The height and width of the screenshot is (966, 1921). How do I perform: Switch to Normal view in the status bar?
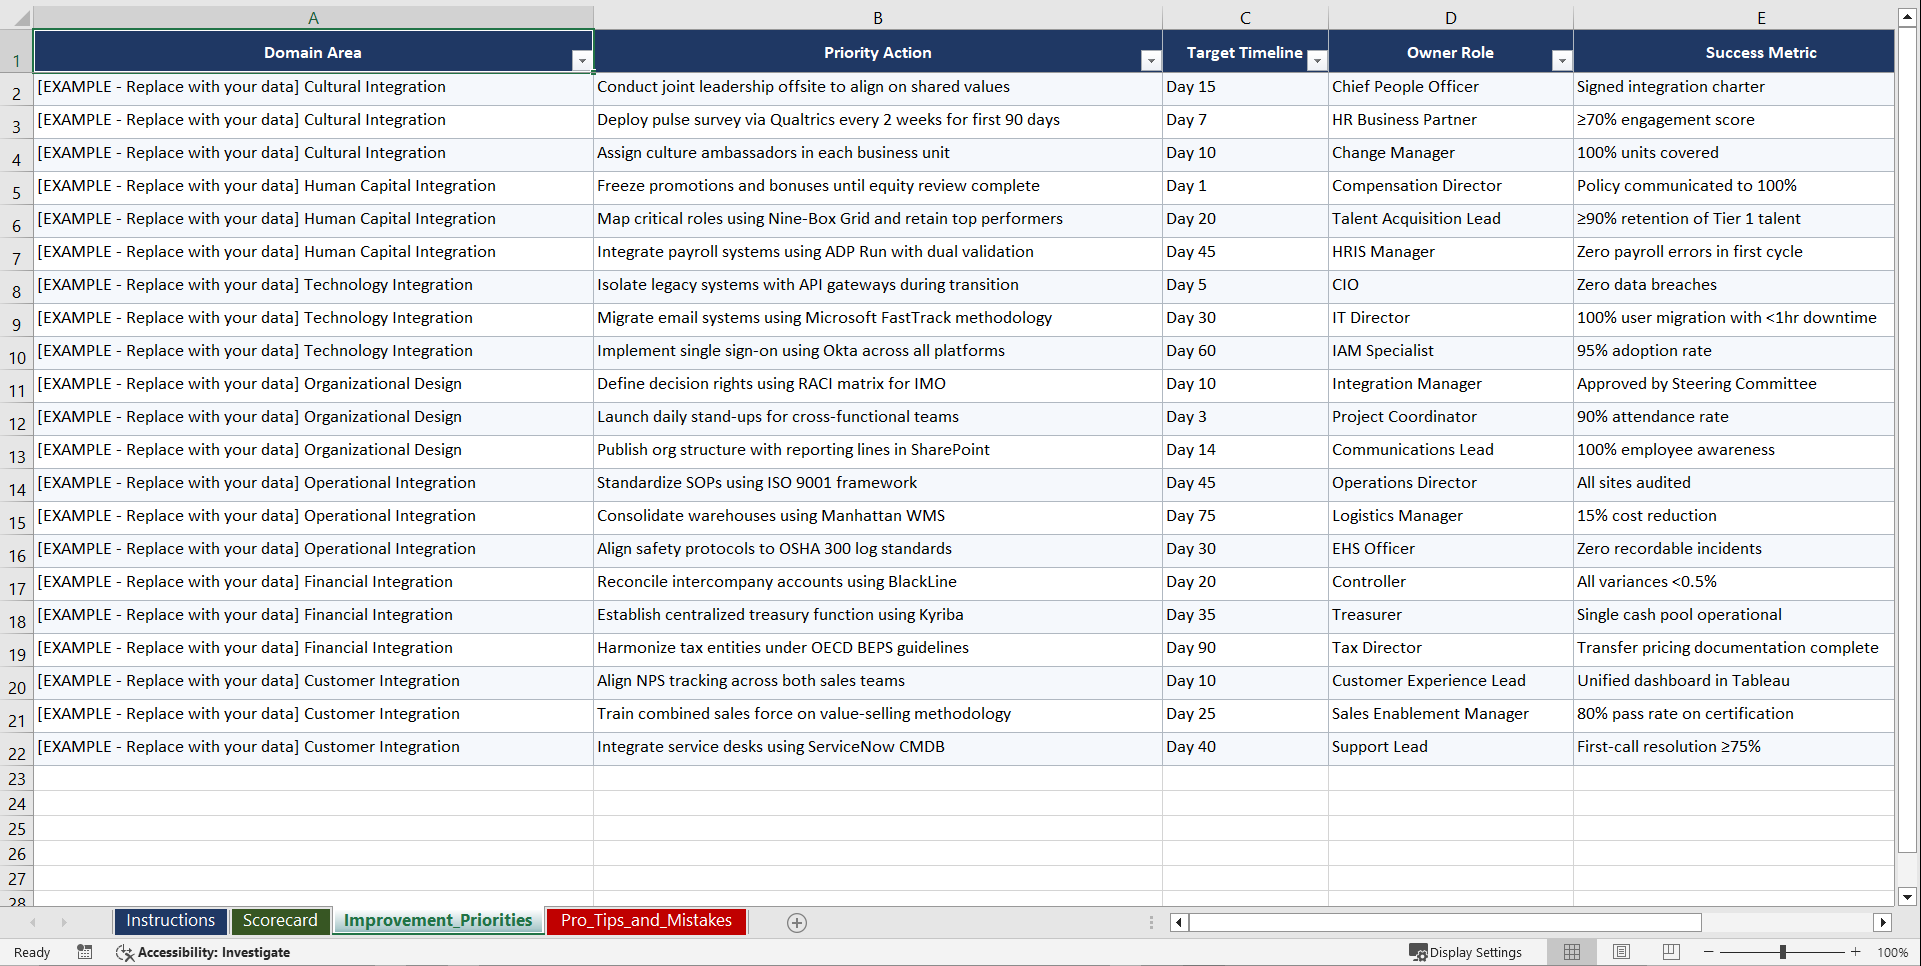pos(1571,952)
